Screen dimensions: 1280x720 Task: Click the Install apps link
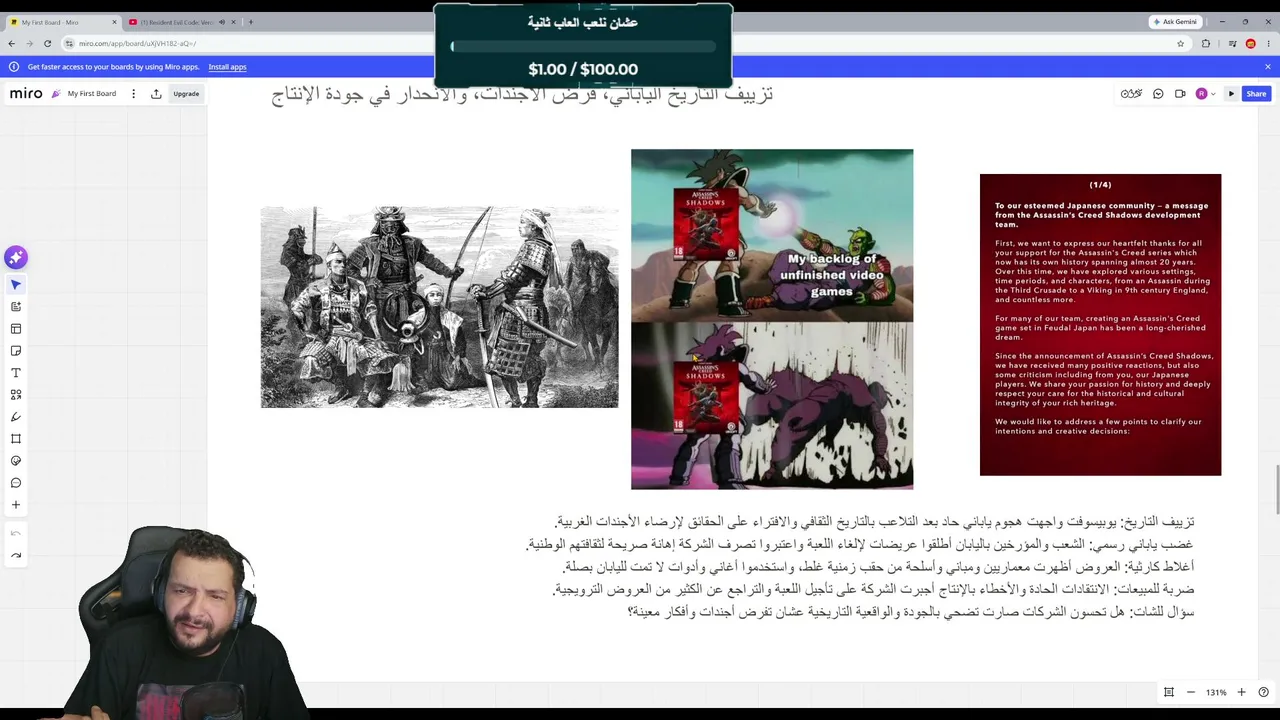tap(227, 67)
